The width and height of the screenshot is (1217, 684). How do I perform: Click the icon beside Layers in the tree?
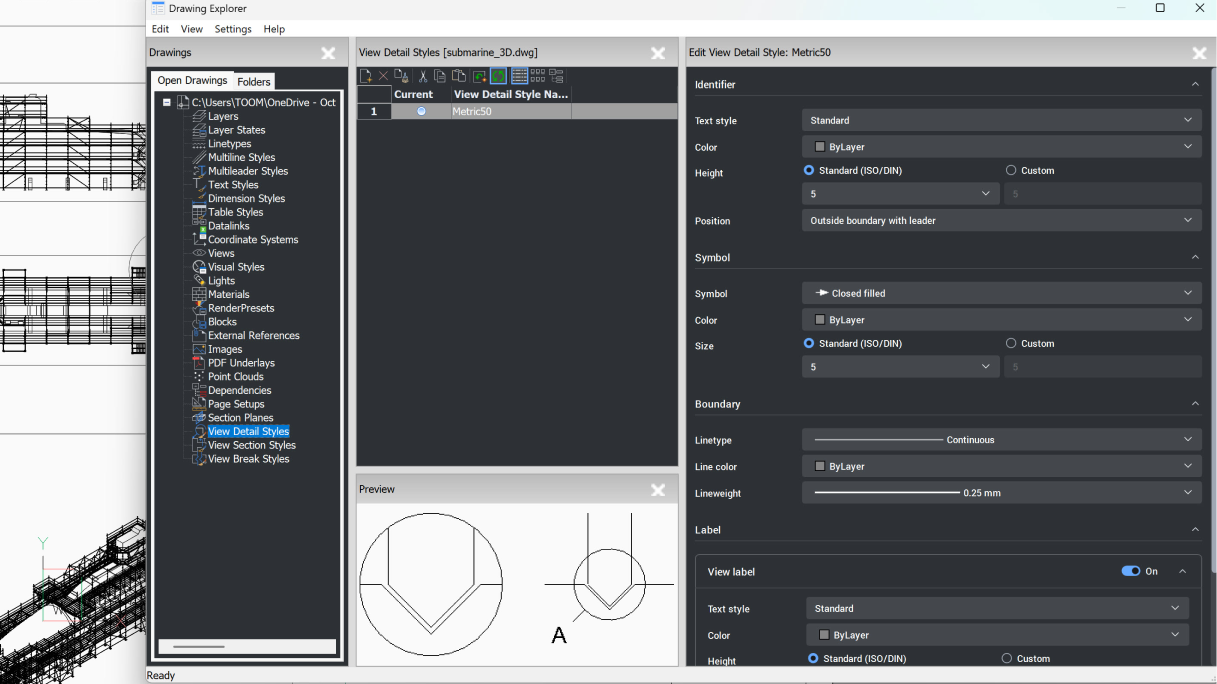point(199,117)
